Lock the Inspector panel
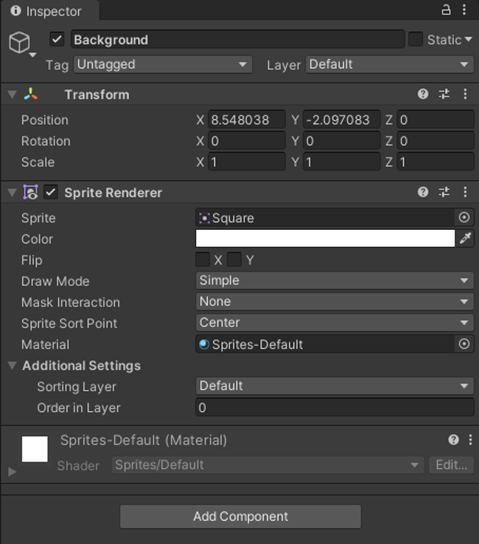The image size is (479, 544). pyautogui.click(x=446, y=10)
